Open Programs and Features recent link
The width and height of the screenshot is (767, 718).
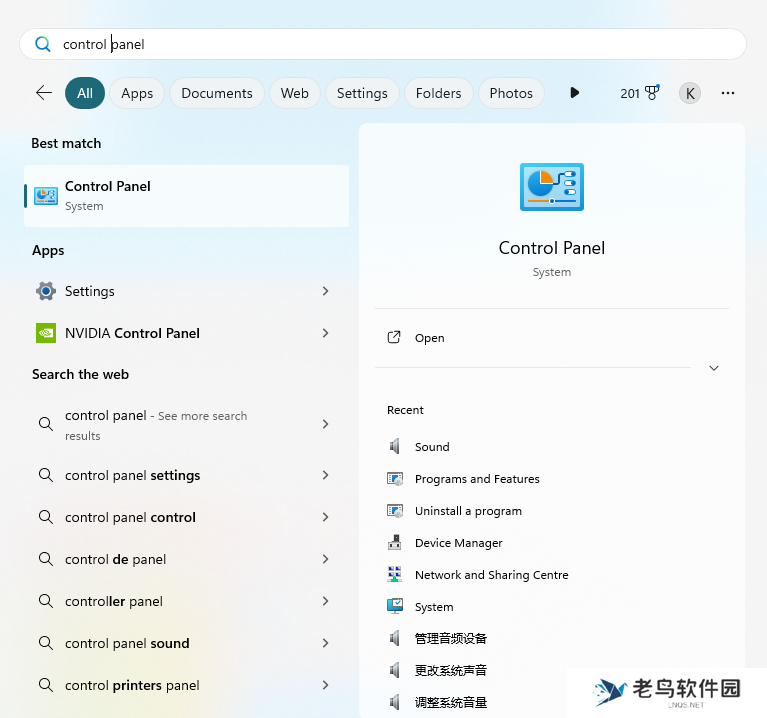(477, 479)
